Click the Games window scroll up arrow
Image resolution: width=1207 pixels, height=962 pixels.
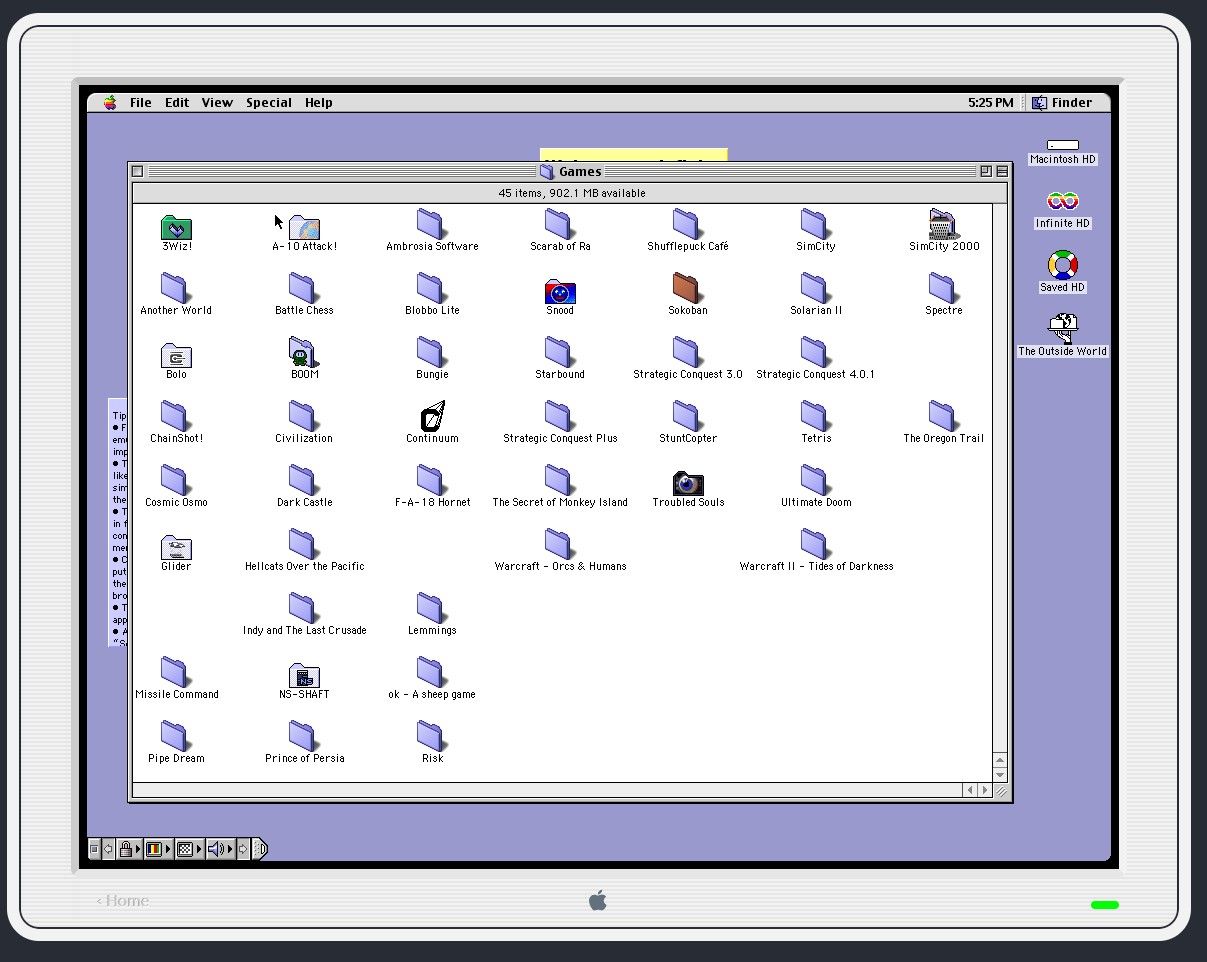pyautogui.click(x=999, y=761)
